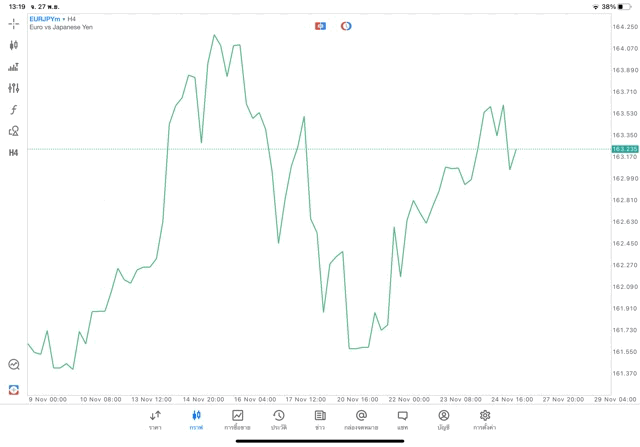This screenshot has height=447, width=640.
Task: Switch to the การซื้อขาย (Trade) tab
Action: coord(237,420)
